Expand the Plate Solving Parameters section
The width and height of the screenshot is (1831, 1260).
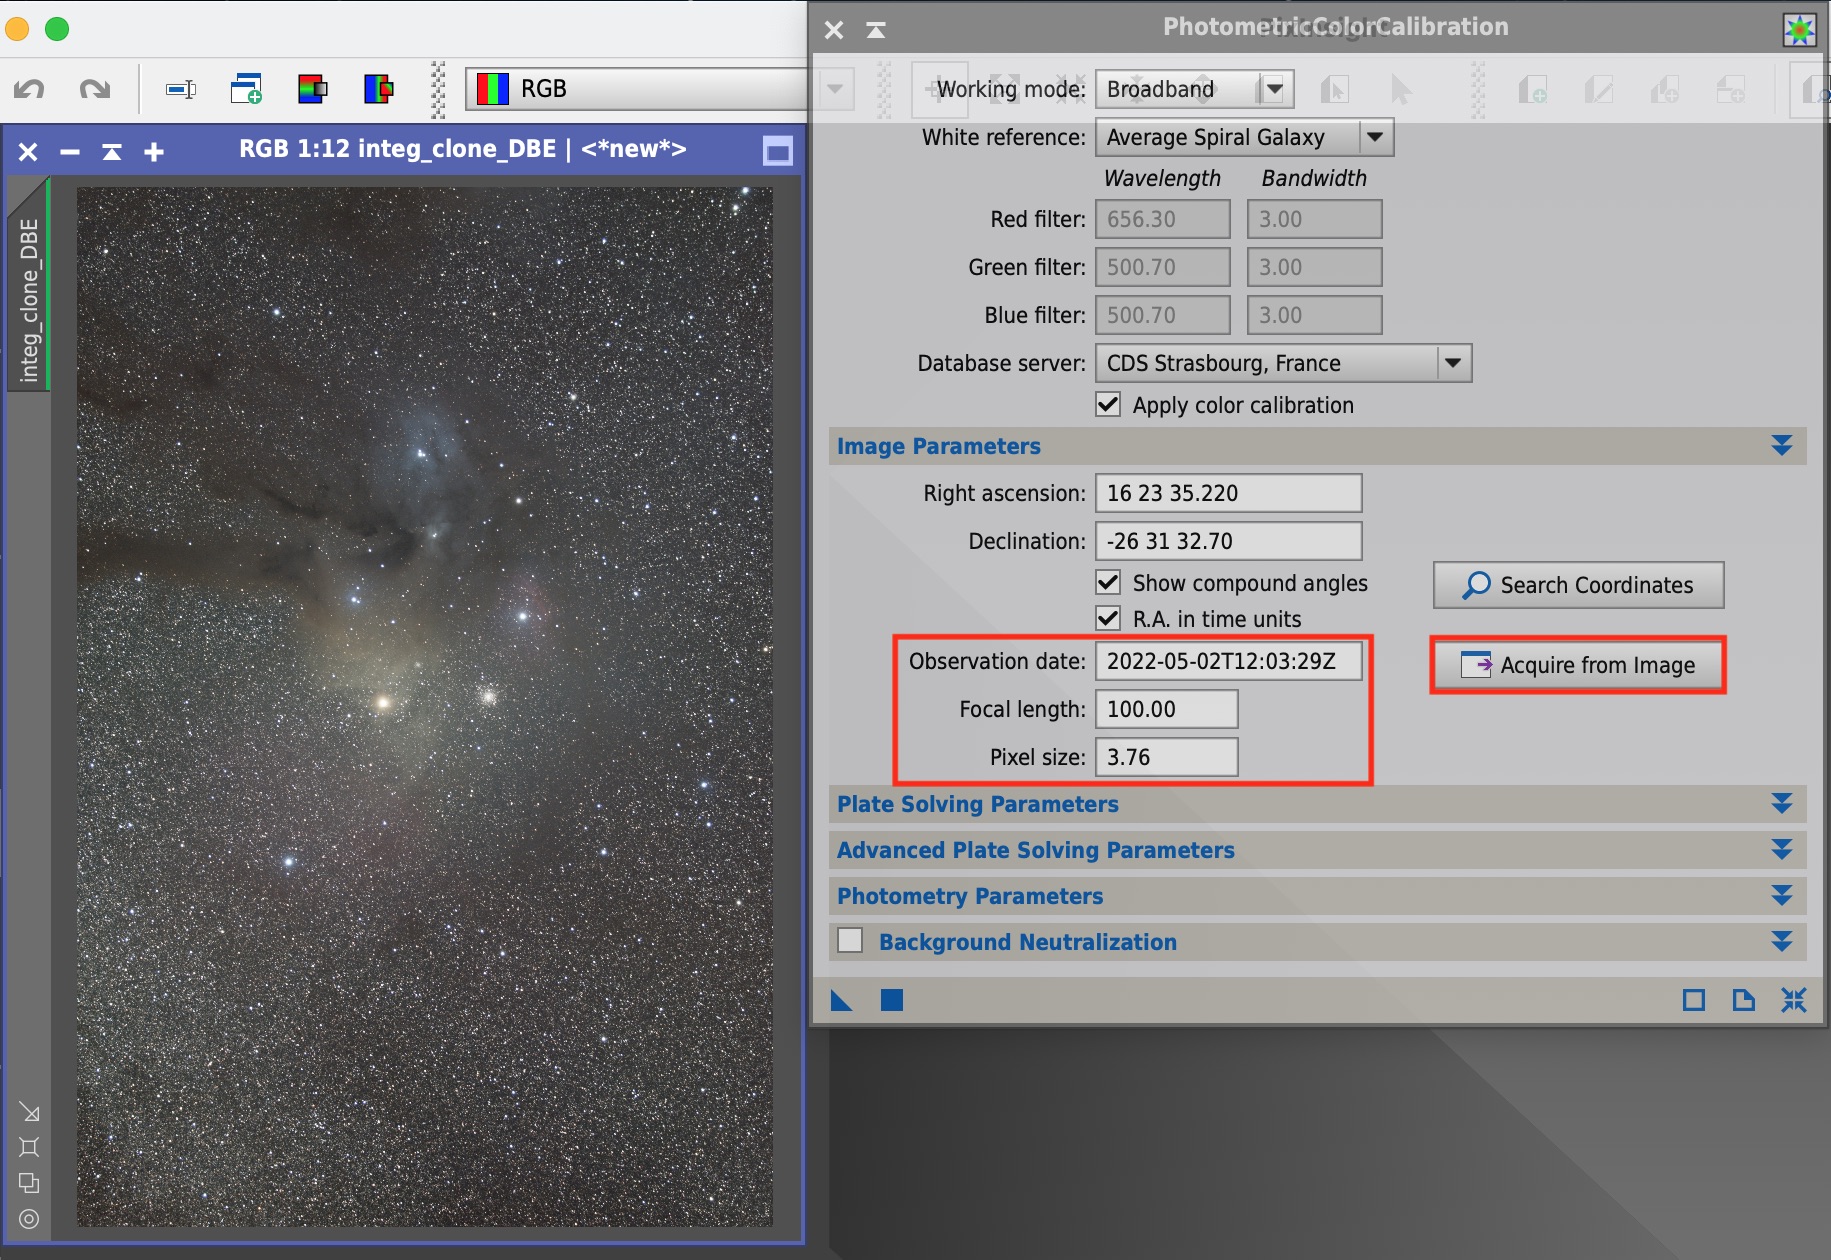(x=1781, y=804)
